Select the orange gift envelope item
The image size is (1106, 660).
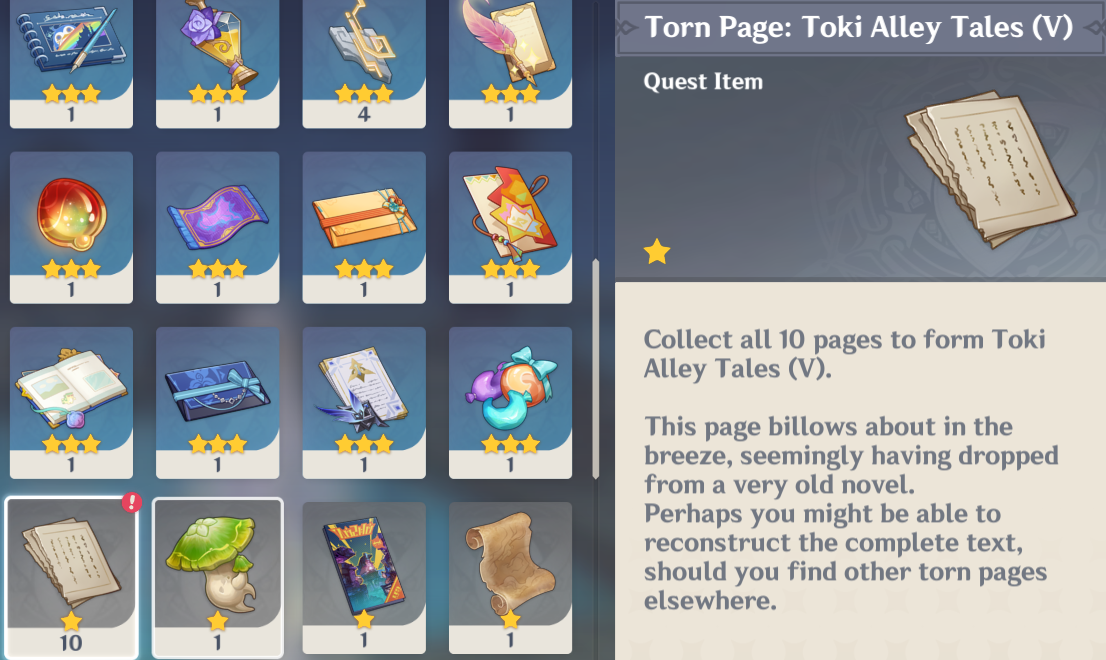364,228
